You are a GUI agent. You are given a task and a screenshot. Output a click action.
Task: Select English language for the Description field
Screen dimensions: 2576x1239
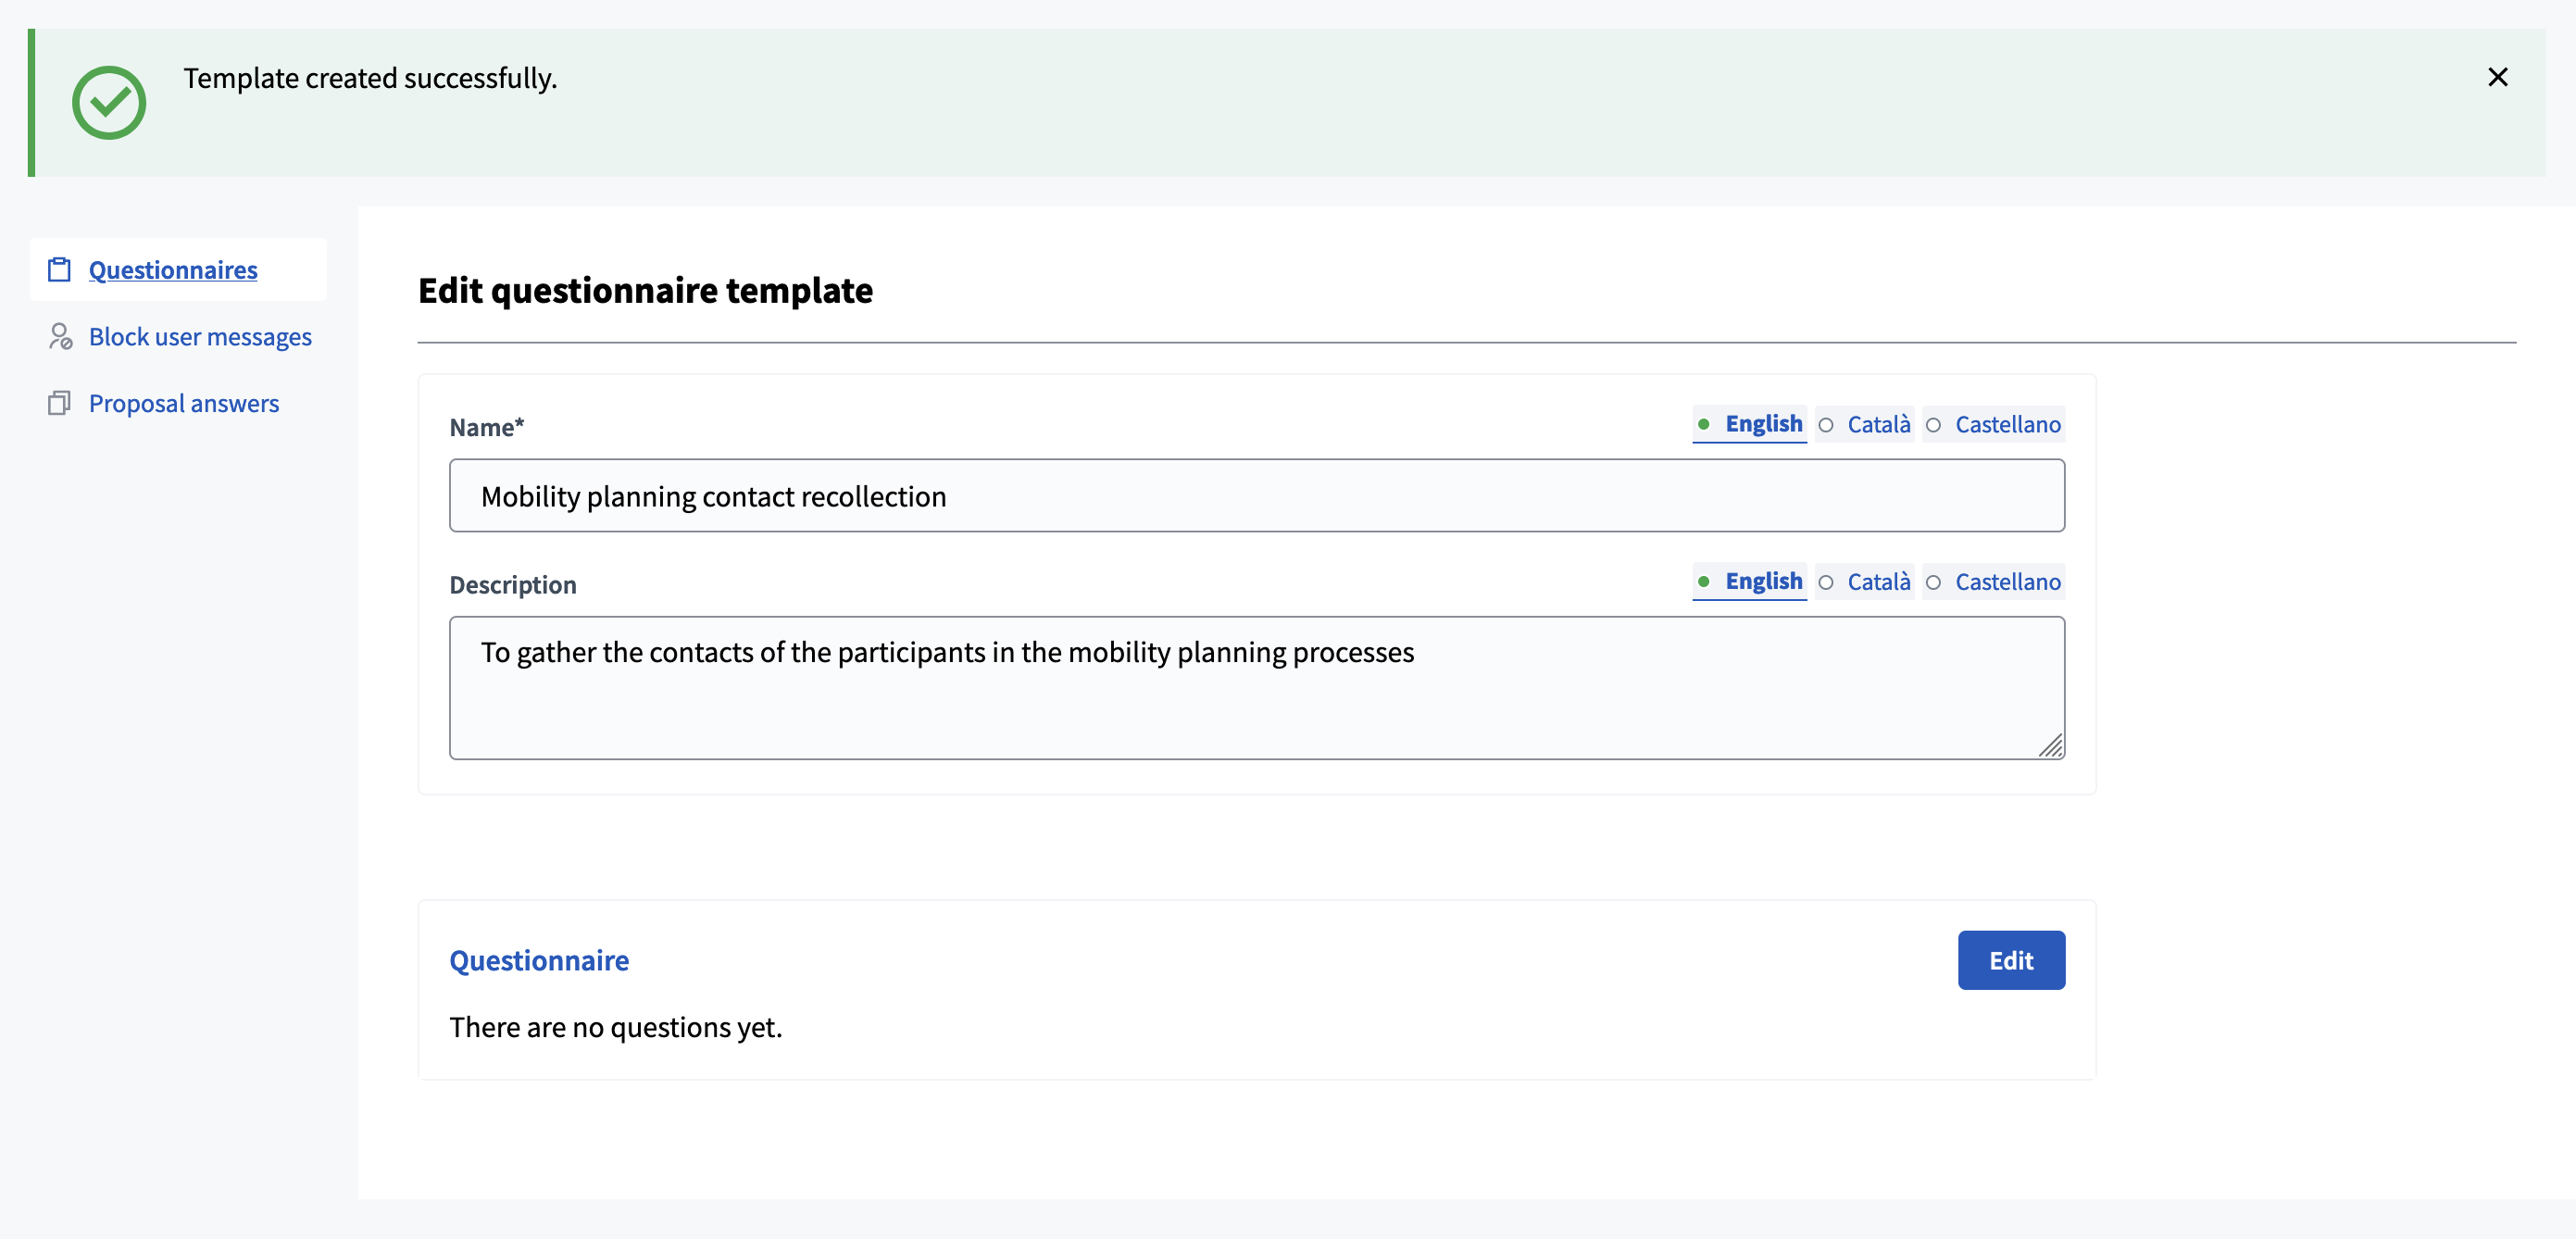click(1764, 582)
